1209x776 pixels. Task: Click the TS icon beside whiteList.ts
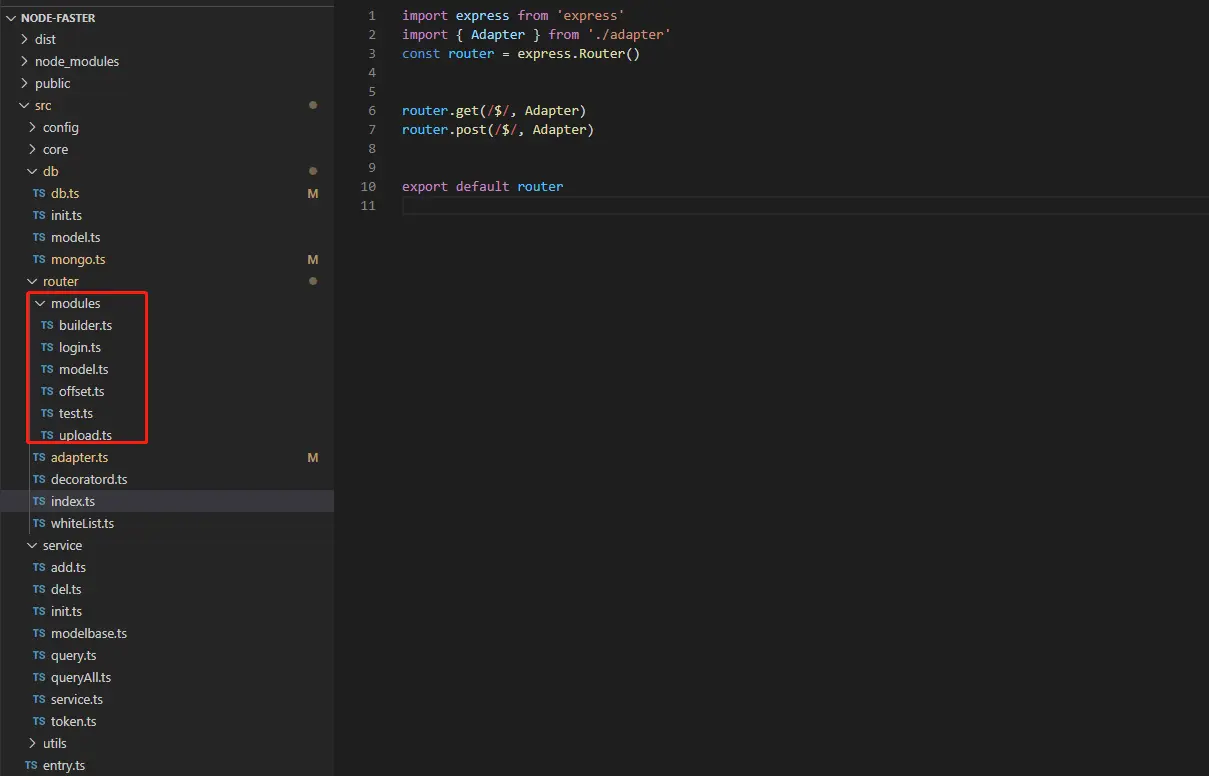pos(39,523)
